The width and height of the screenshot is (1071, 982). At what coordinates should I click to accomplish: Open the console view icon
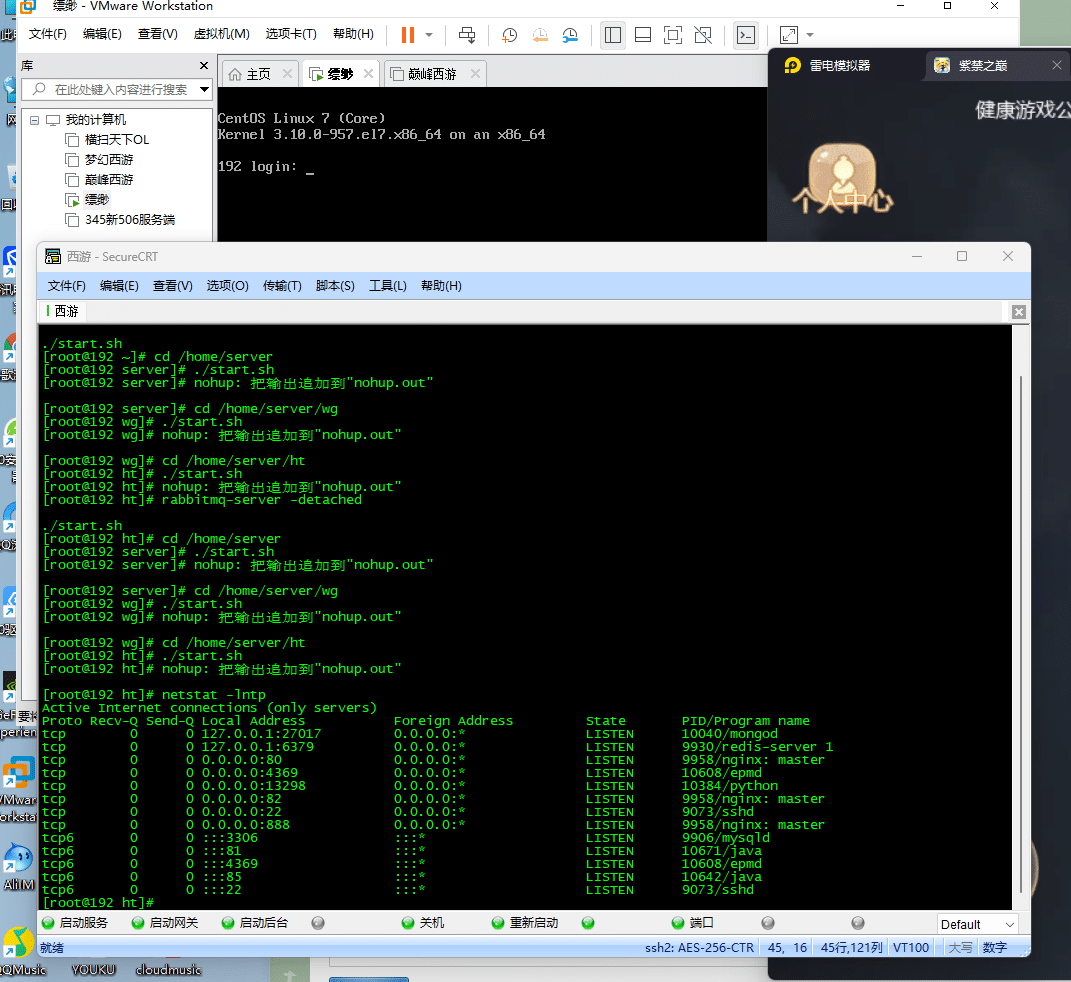[746, 35]
